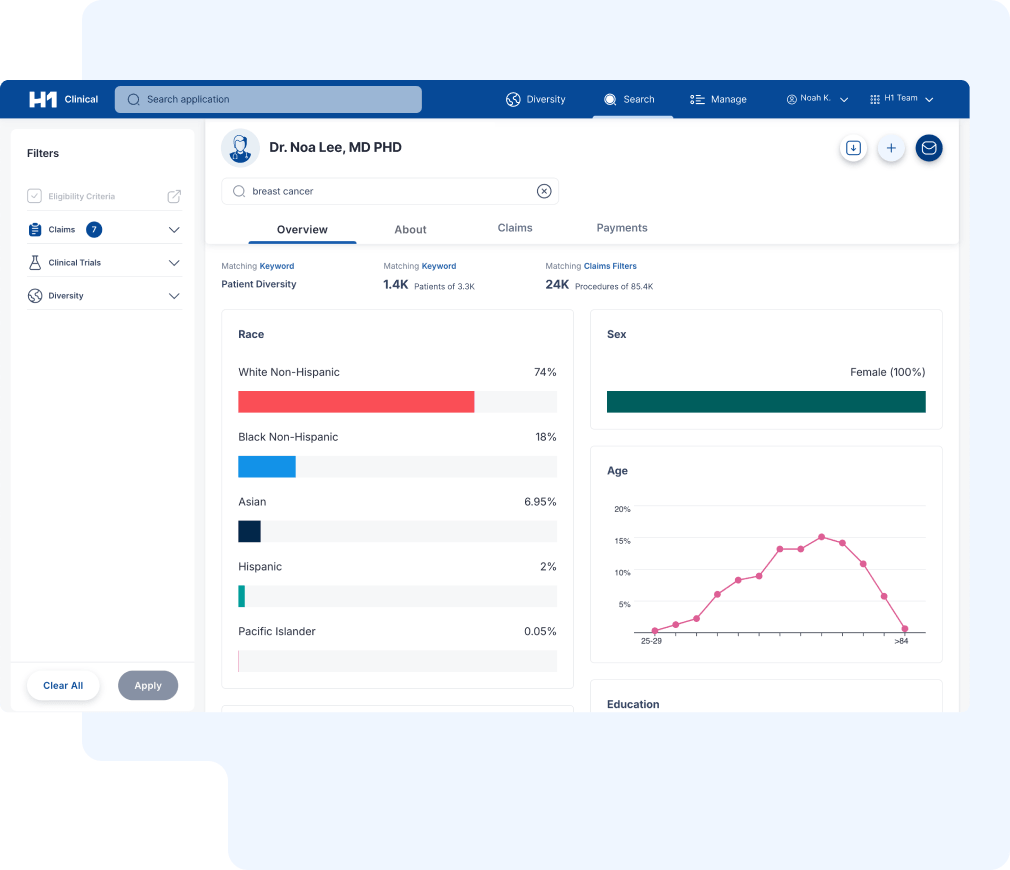The image size is (1010, 870).
Task: Open Manage in the top navigation
Action: coord(718,99)
